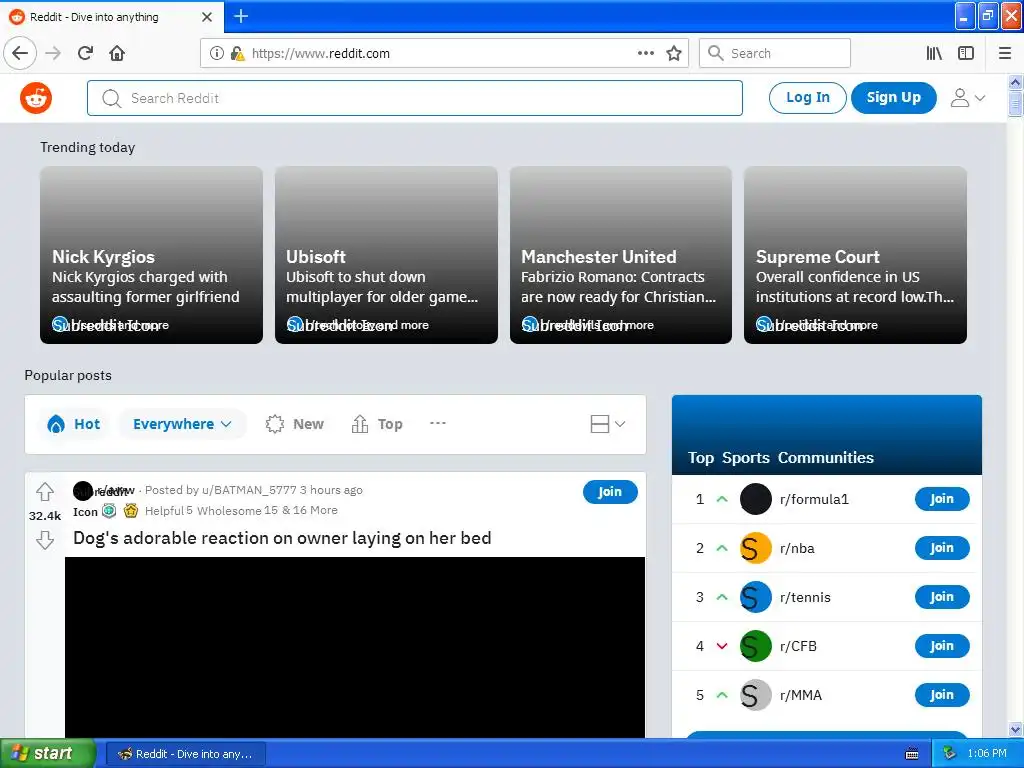Open the browser home page icon

[117, 53]
